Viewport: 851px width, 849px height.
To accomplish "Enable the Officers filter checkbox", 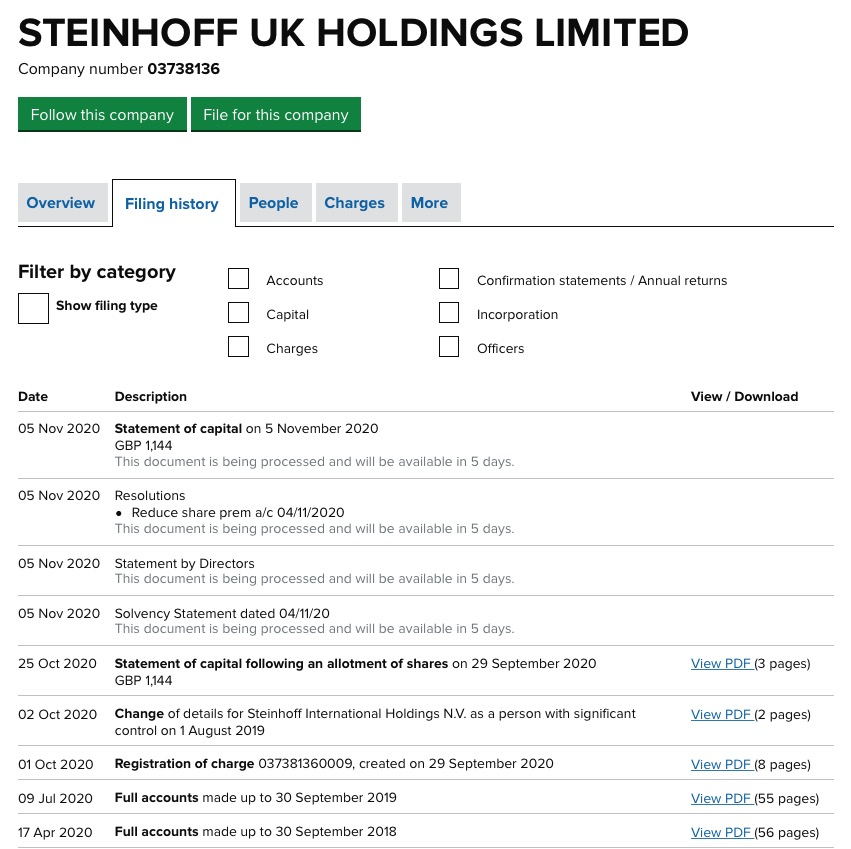I will point(449,347).
